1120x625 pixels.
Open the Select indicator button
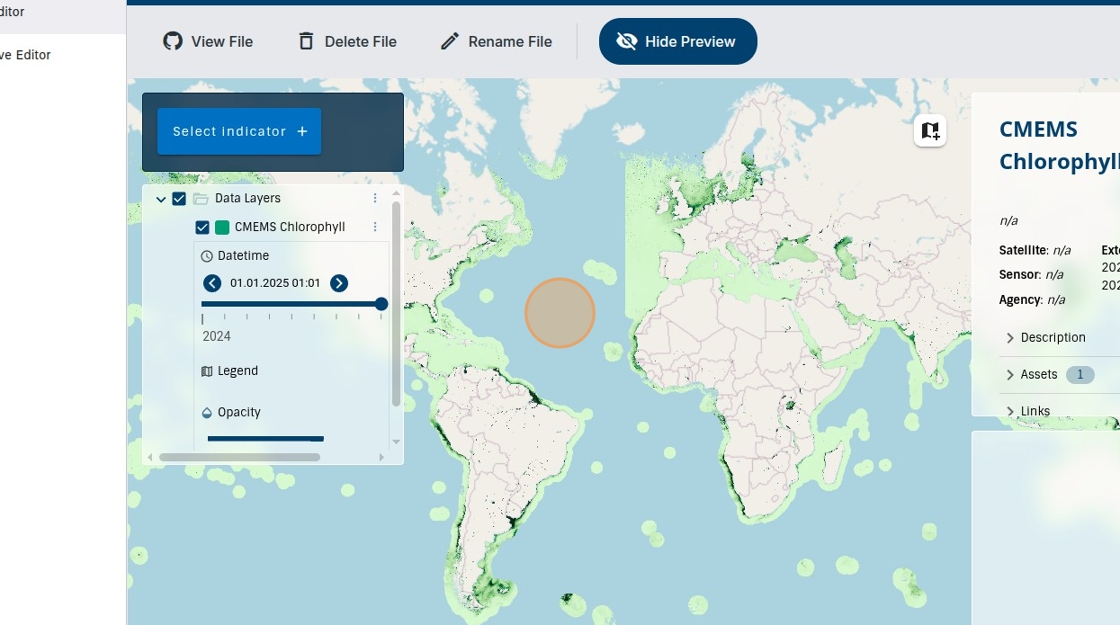click(239, 131)
